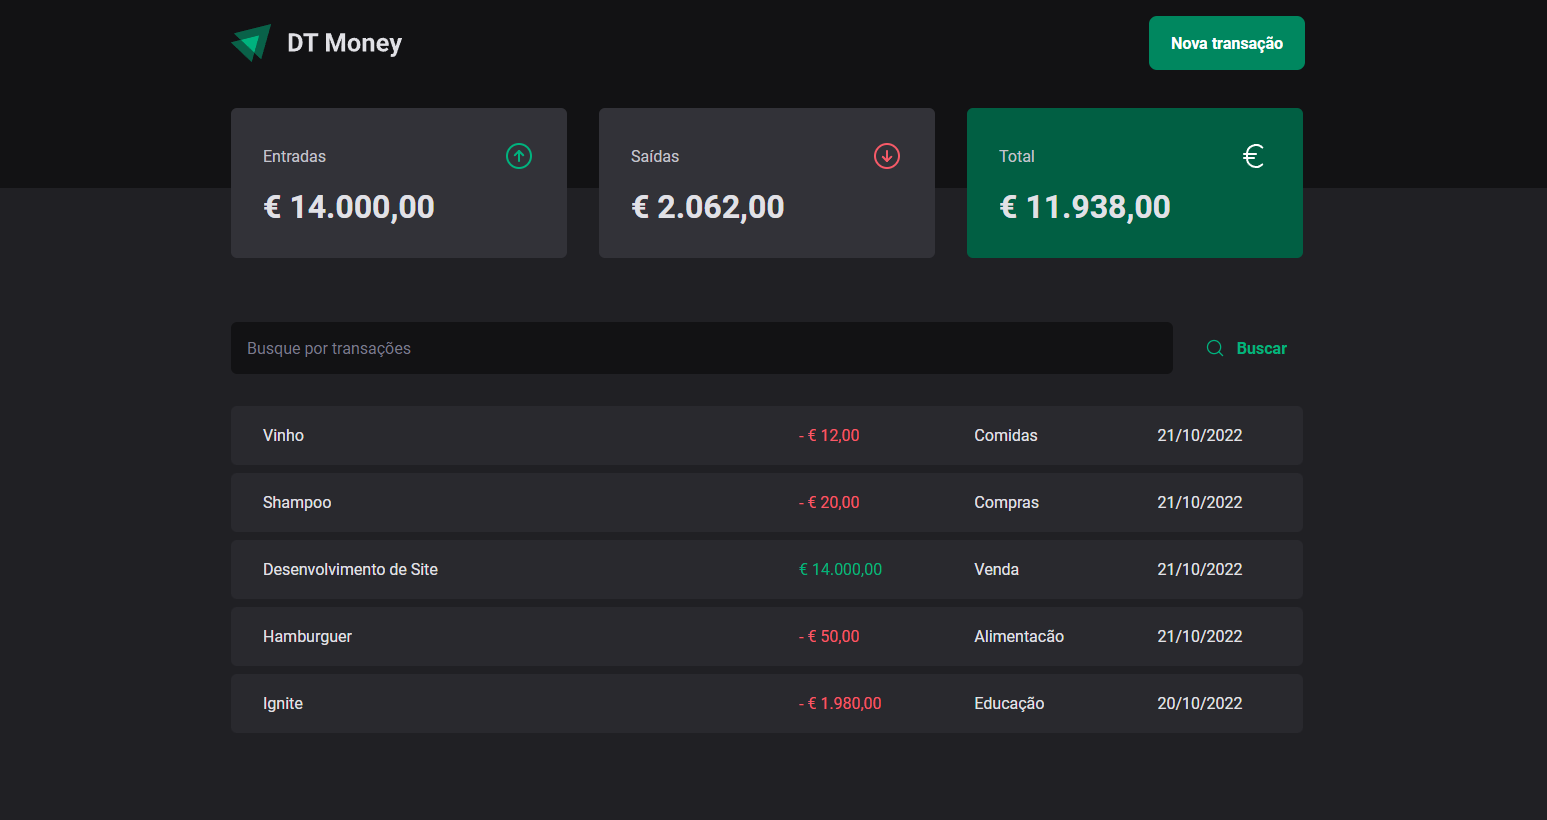Click the red down-arrow on Saídas card
The image size is (1547, 820).
click(x=886, y=156)
